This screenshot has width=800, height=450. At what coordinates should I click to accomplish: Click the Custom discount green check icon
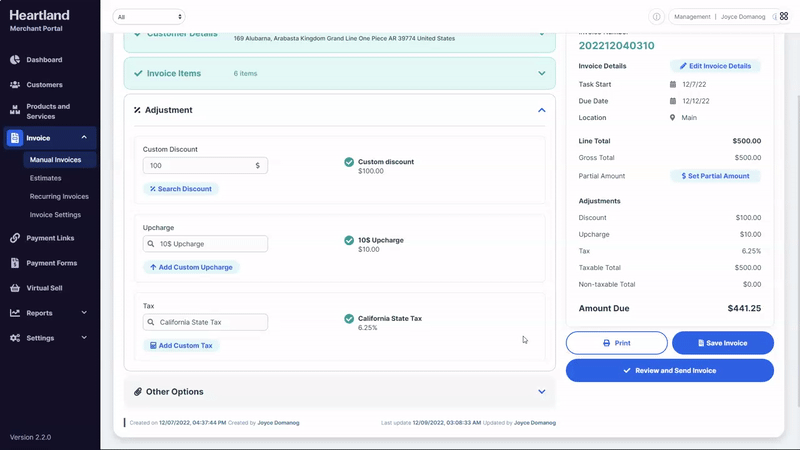click(x=349, y=162)
